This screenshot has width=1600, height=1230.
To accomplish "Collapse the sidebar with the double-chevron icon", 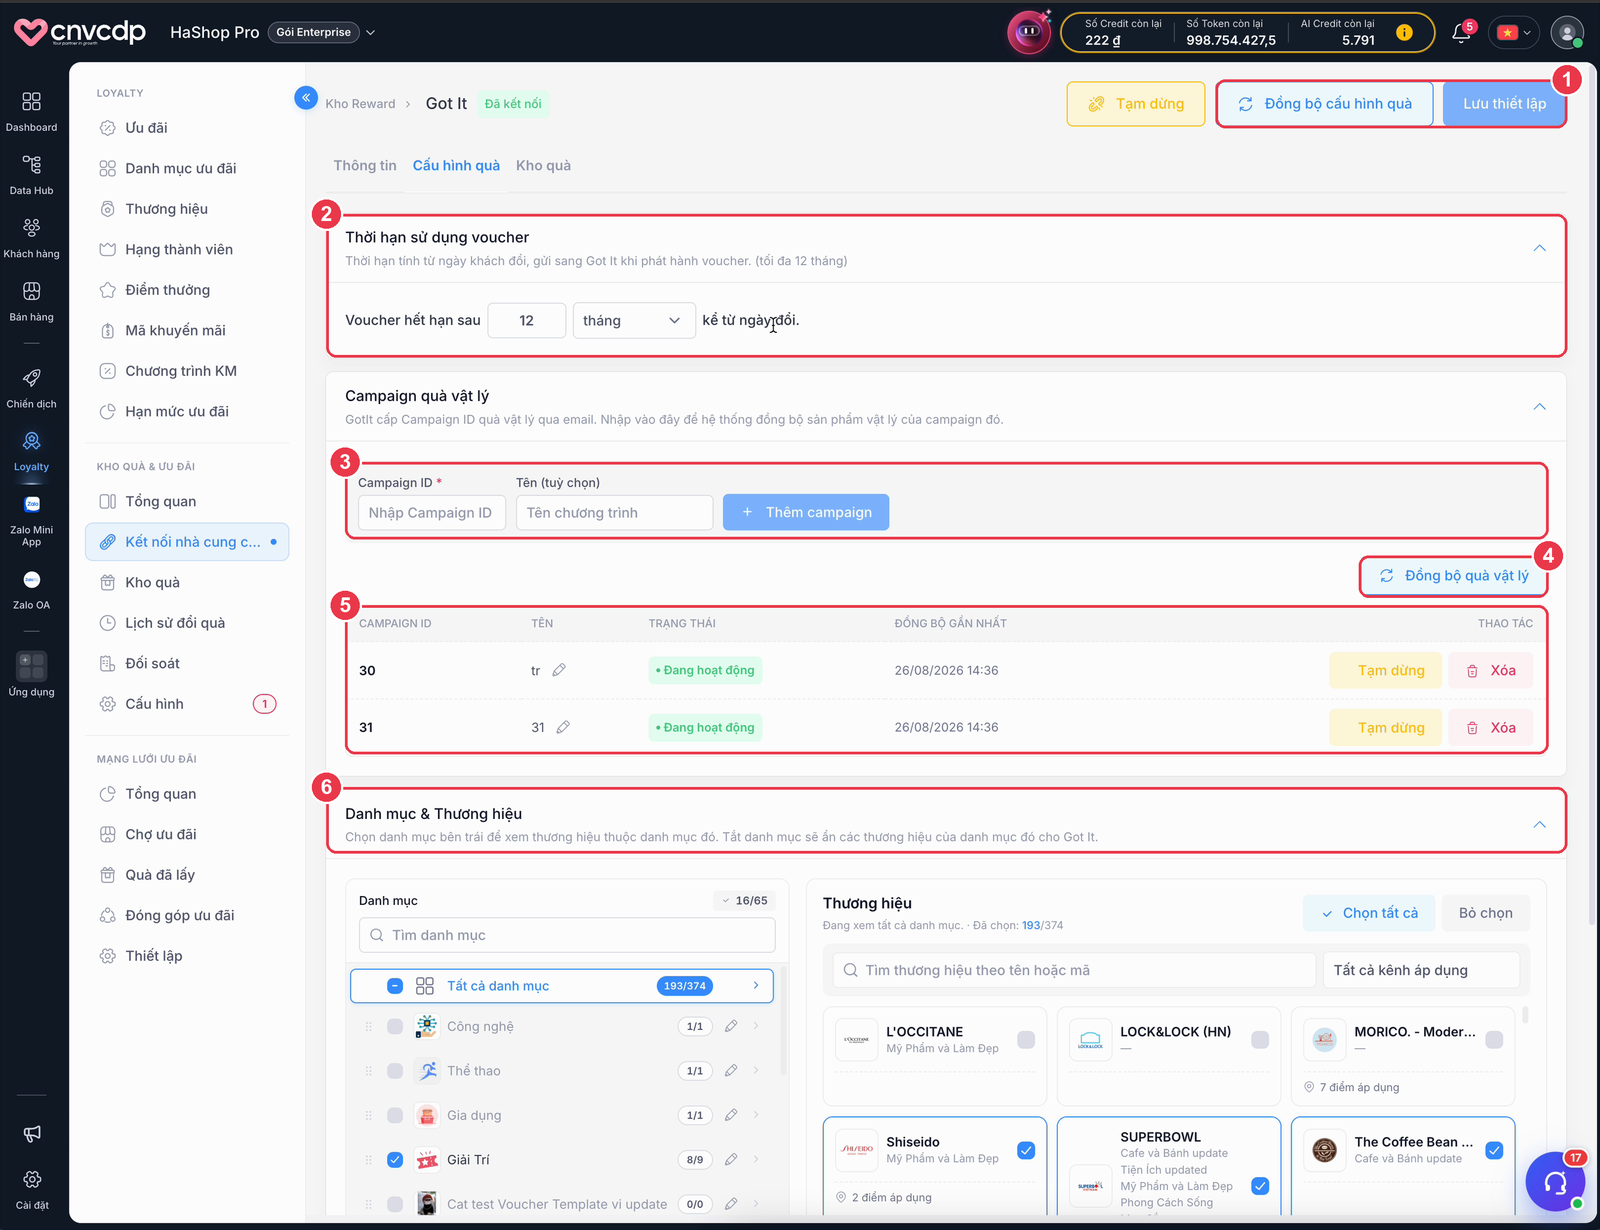I will point(306,97).
